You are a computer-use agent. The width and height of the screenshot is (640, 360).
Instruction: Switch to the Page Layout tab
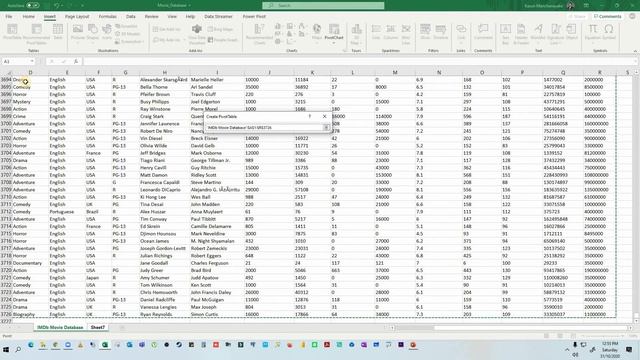pos(77,16)
